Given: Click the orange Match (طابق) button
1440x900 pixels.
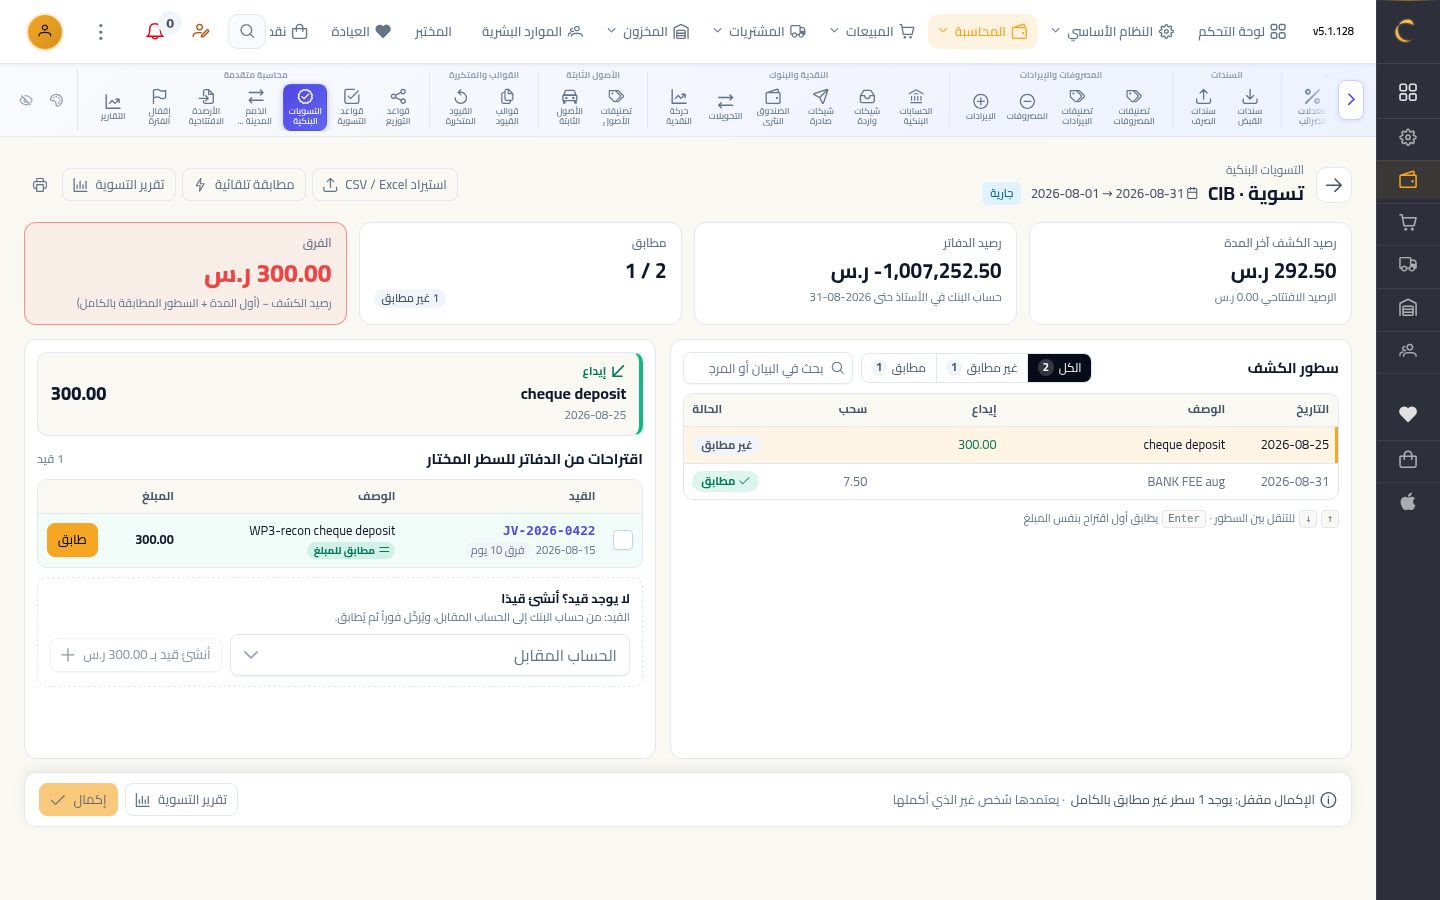Looking at the screenshot, I should [x=72, y=540].
